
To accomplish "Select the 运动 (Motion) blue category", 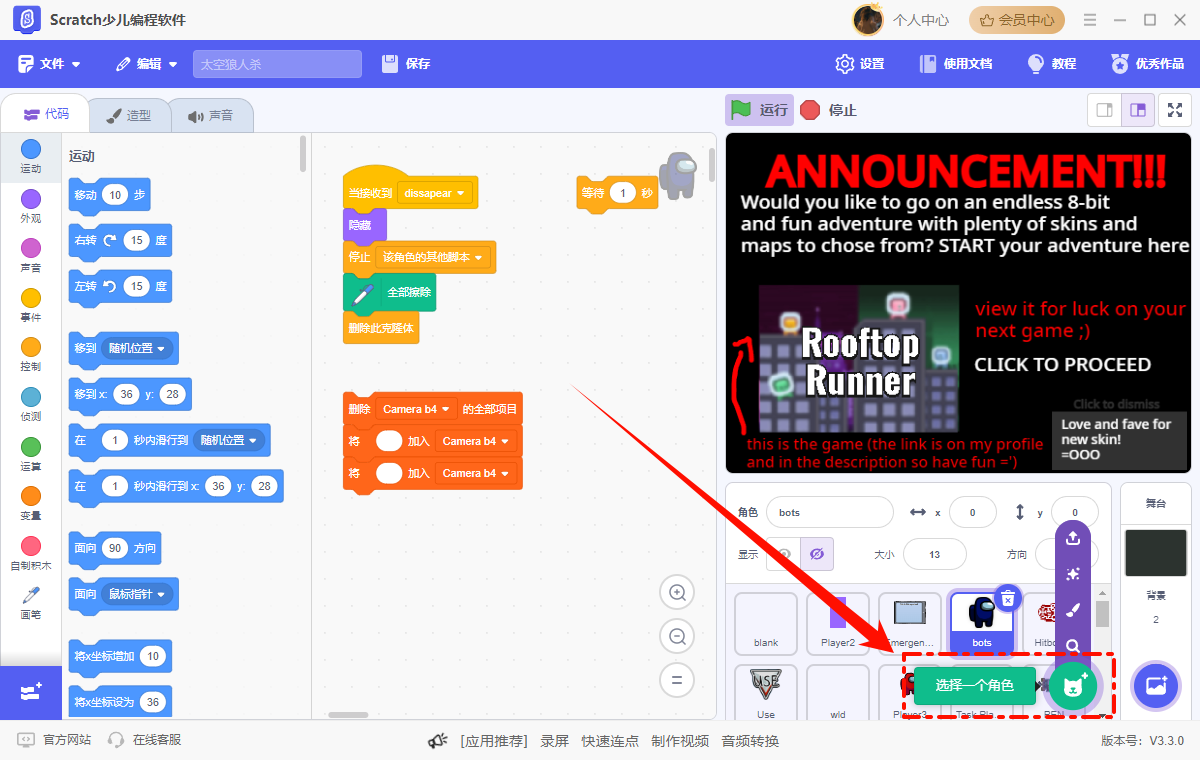I will pos(31,156).
